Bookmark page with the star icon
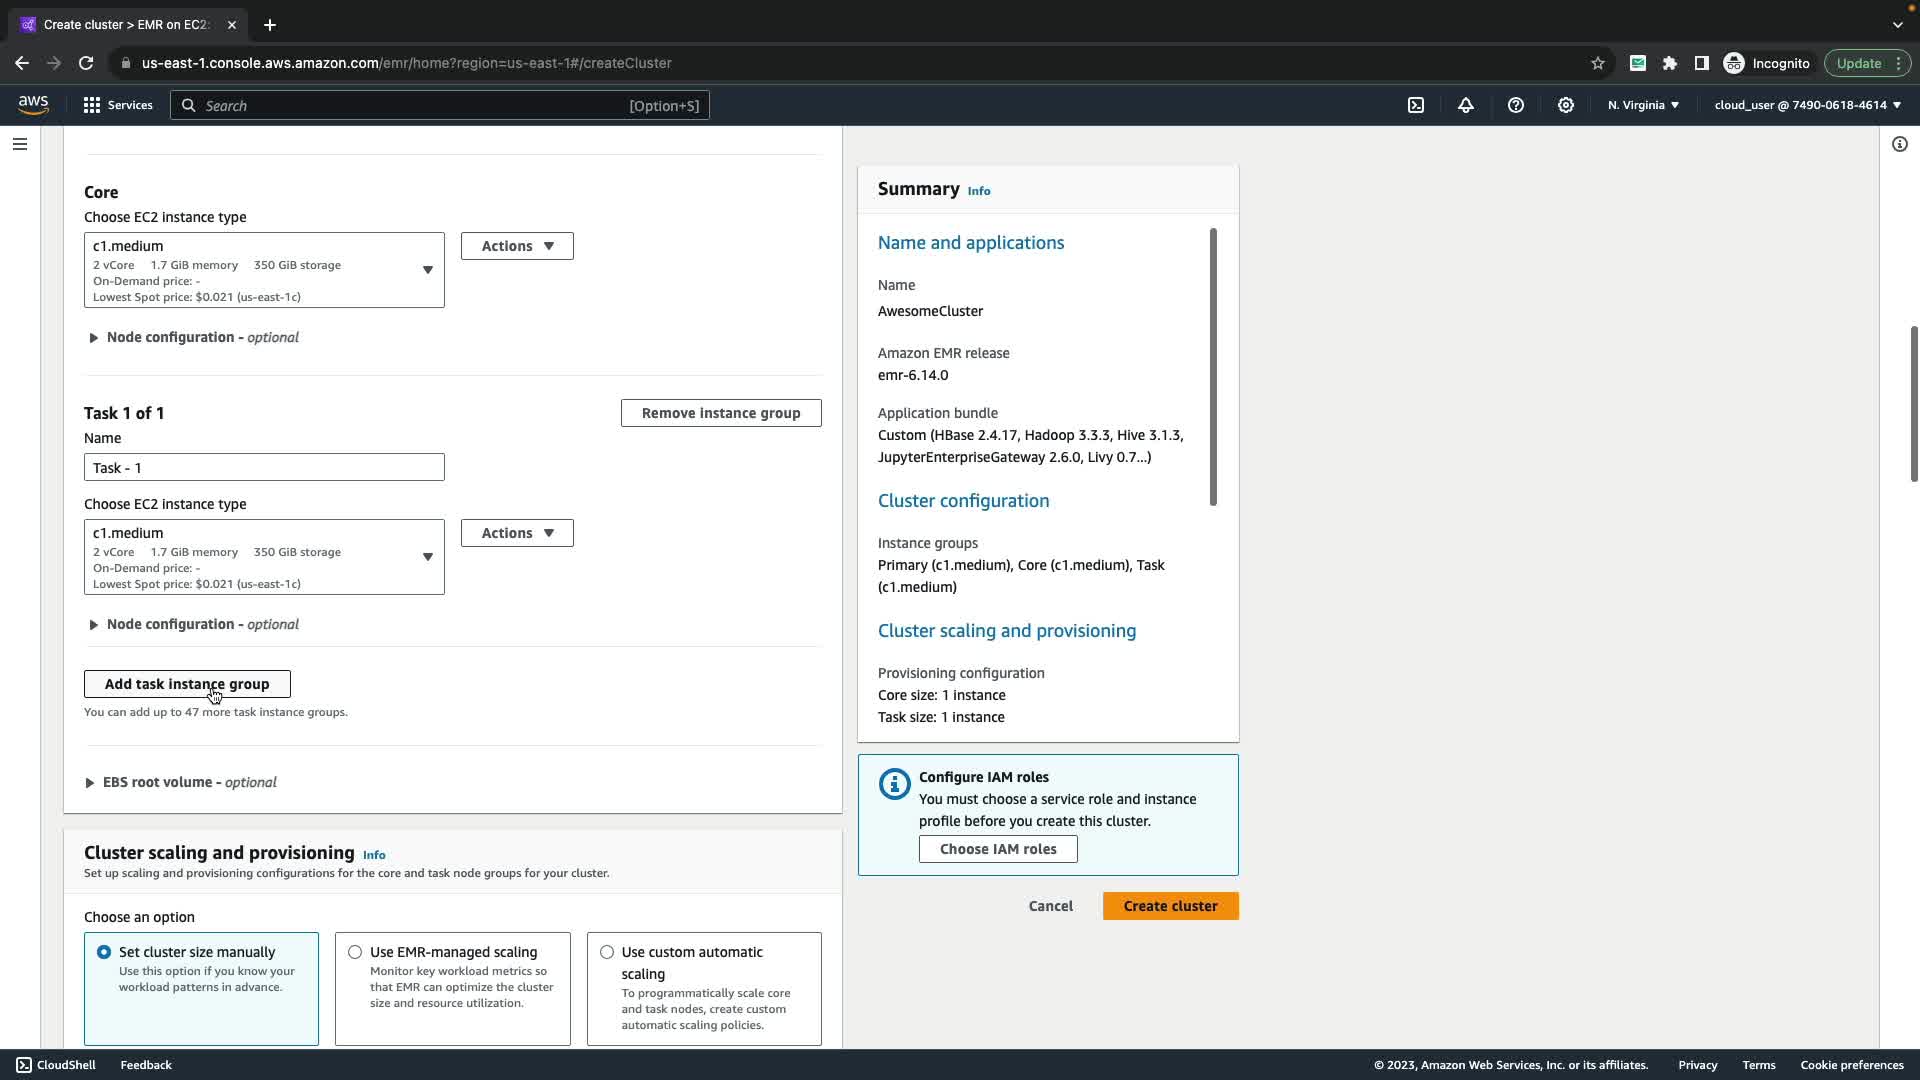 [1598, 63]
